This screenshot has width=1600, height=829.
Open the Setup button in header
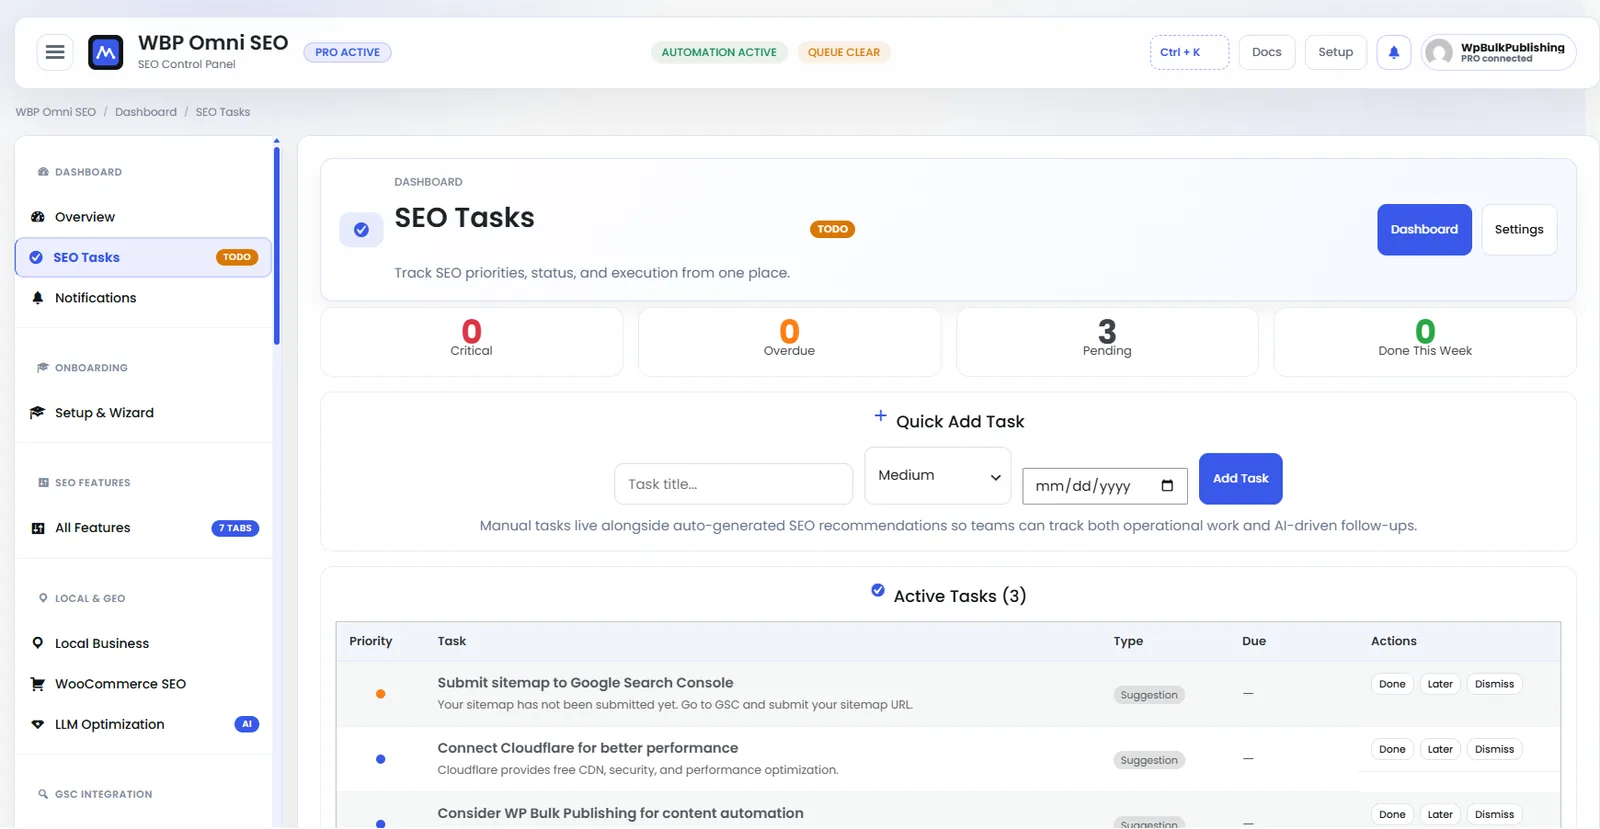coord(1335,52)
